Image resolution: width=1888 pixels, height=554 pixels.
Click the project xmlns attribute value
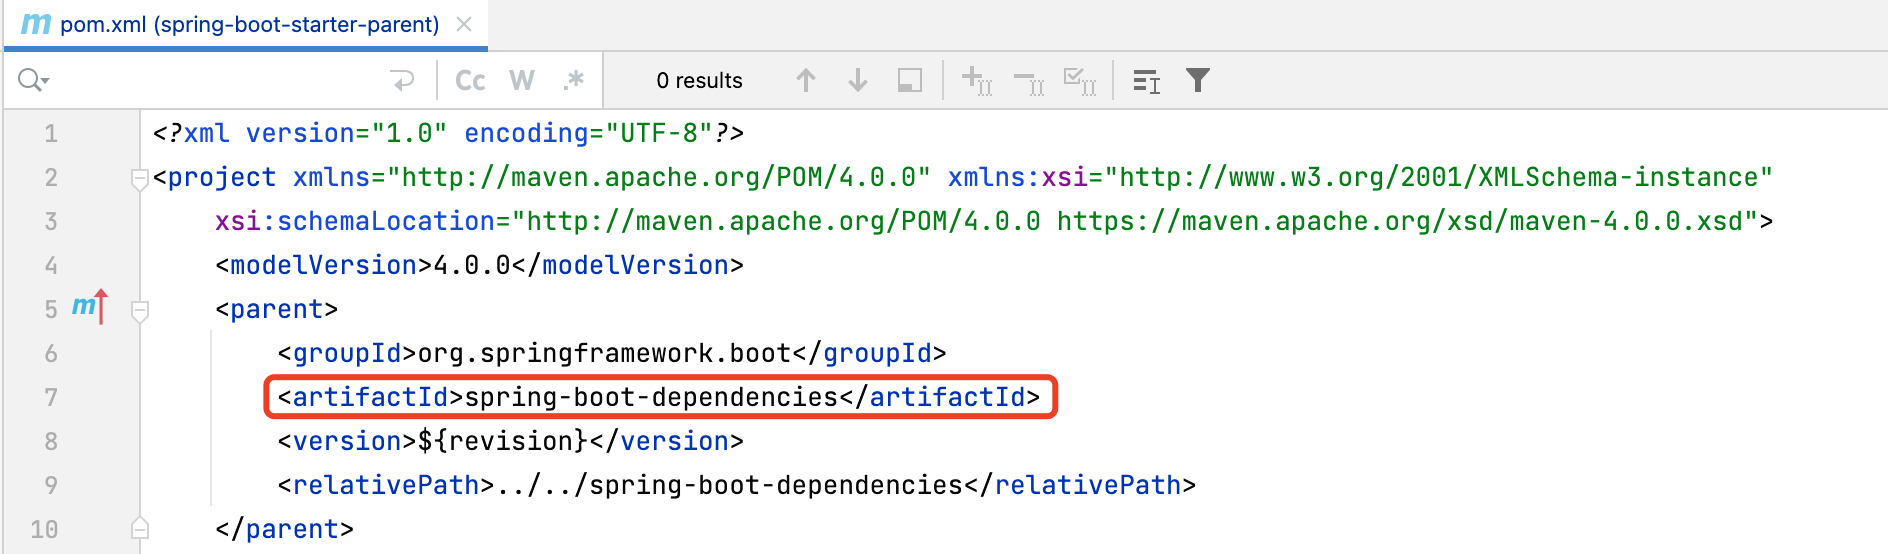(659, 177)
